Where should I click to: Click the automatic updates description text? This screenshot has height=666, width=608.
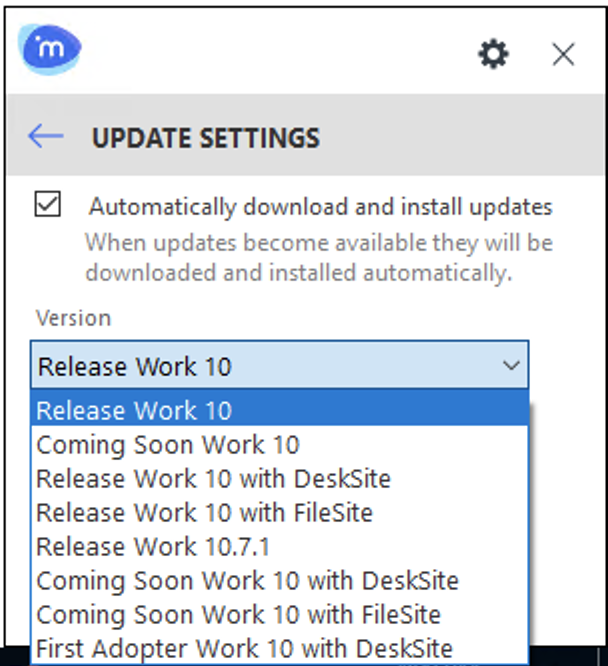coord(318,257)
